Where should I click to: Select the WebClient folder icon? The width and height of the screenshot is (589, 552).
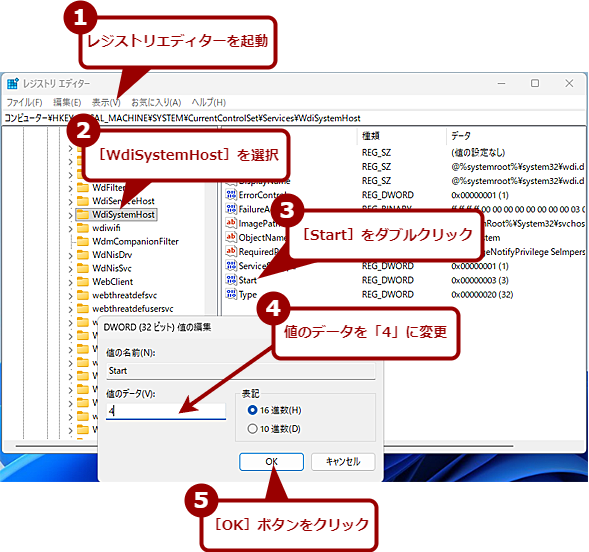pyautogui.click(x=83, y=282)
